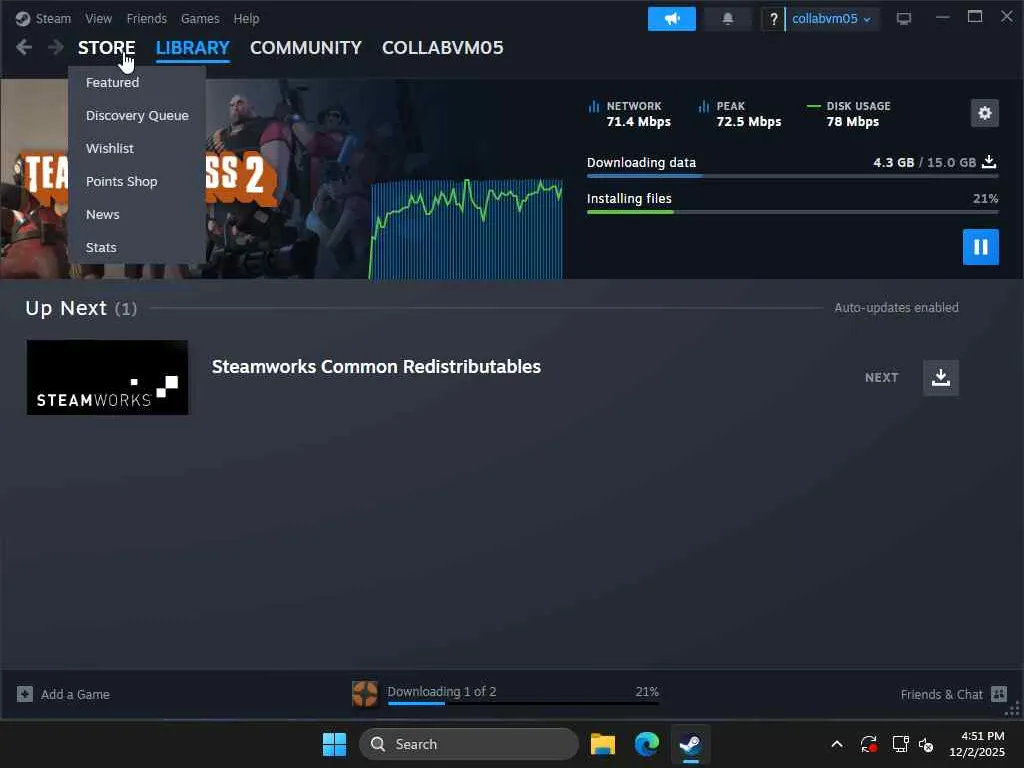Click the Downloading data progress bar
The height and width of the screenshot is (768, 1024).
coord(792,176)
